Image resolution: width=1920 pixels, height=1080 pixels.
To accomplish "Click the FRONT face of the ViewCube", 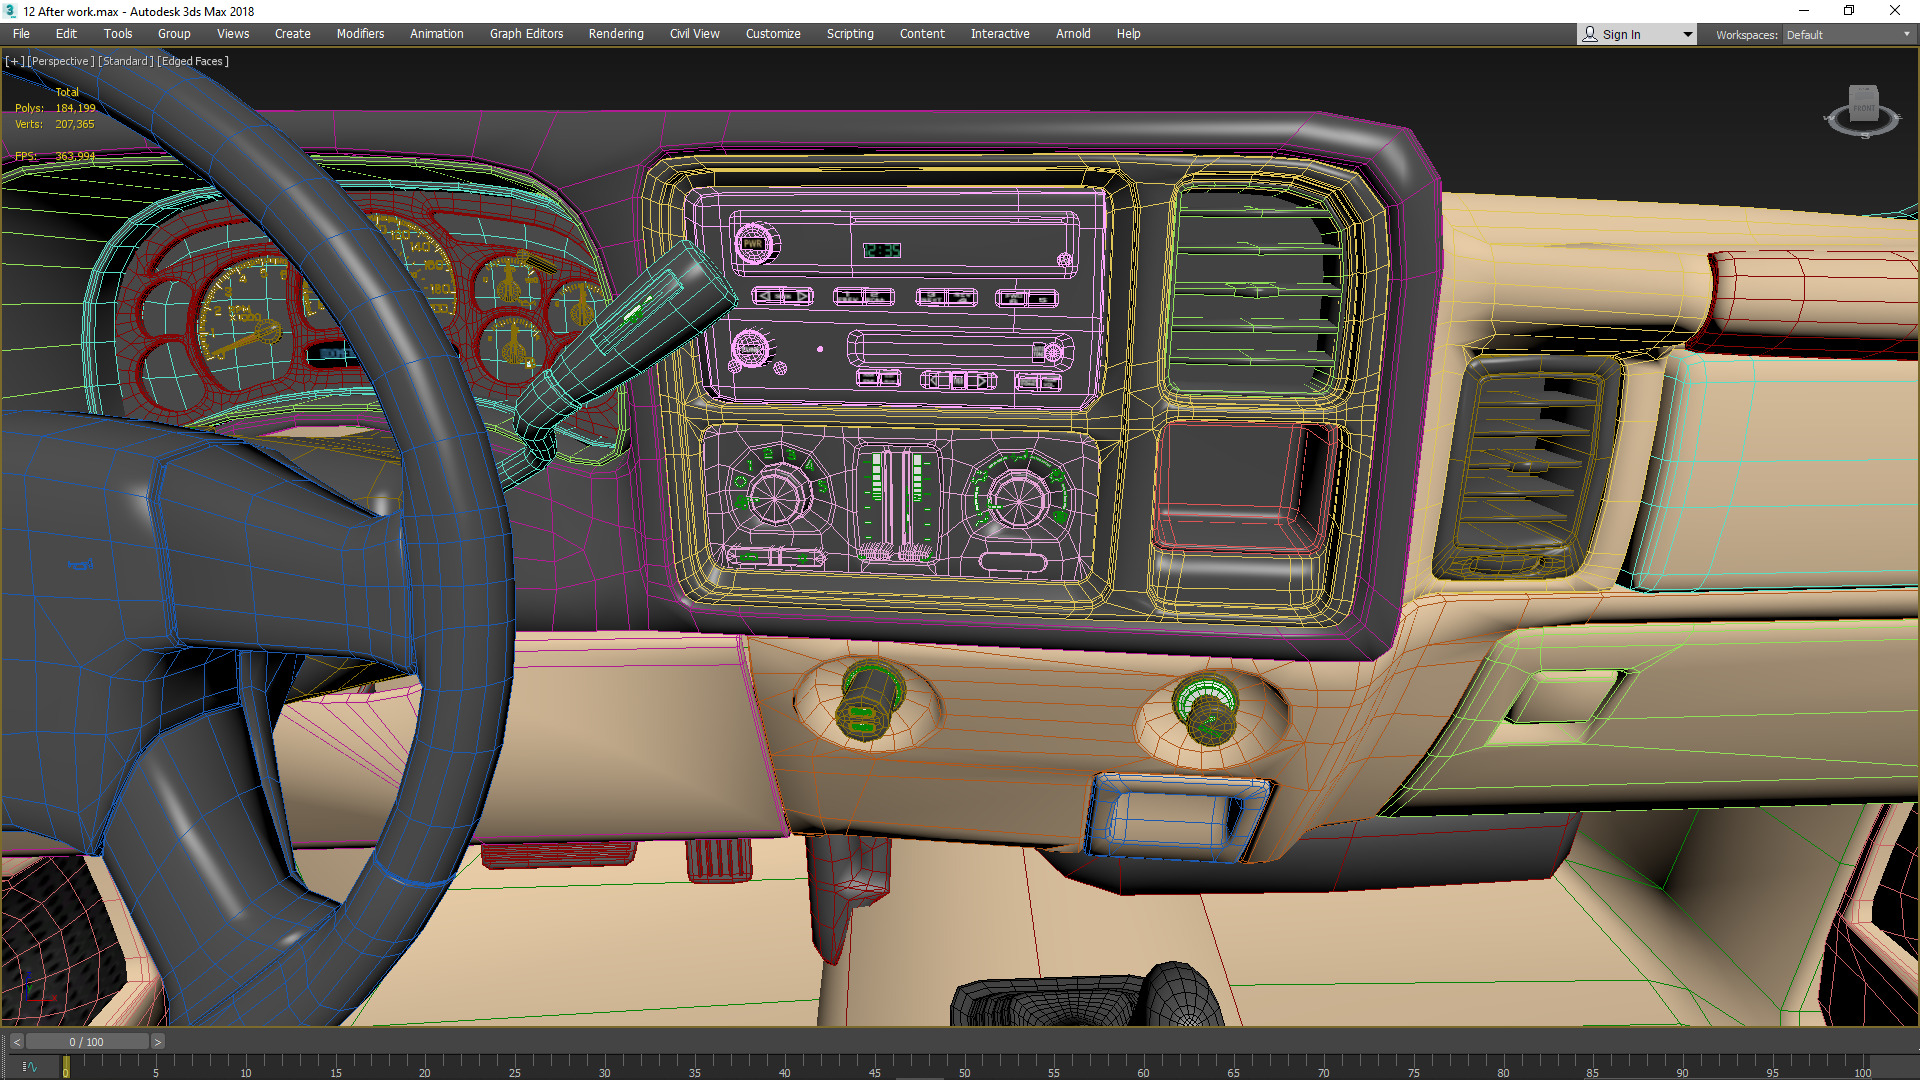I will (x=1863, y=106).
